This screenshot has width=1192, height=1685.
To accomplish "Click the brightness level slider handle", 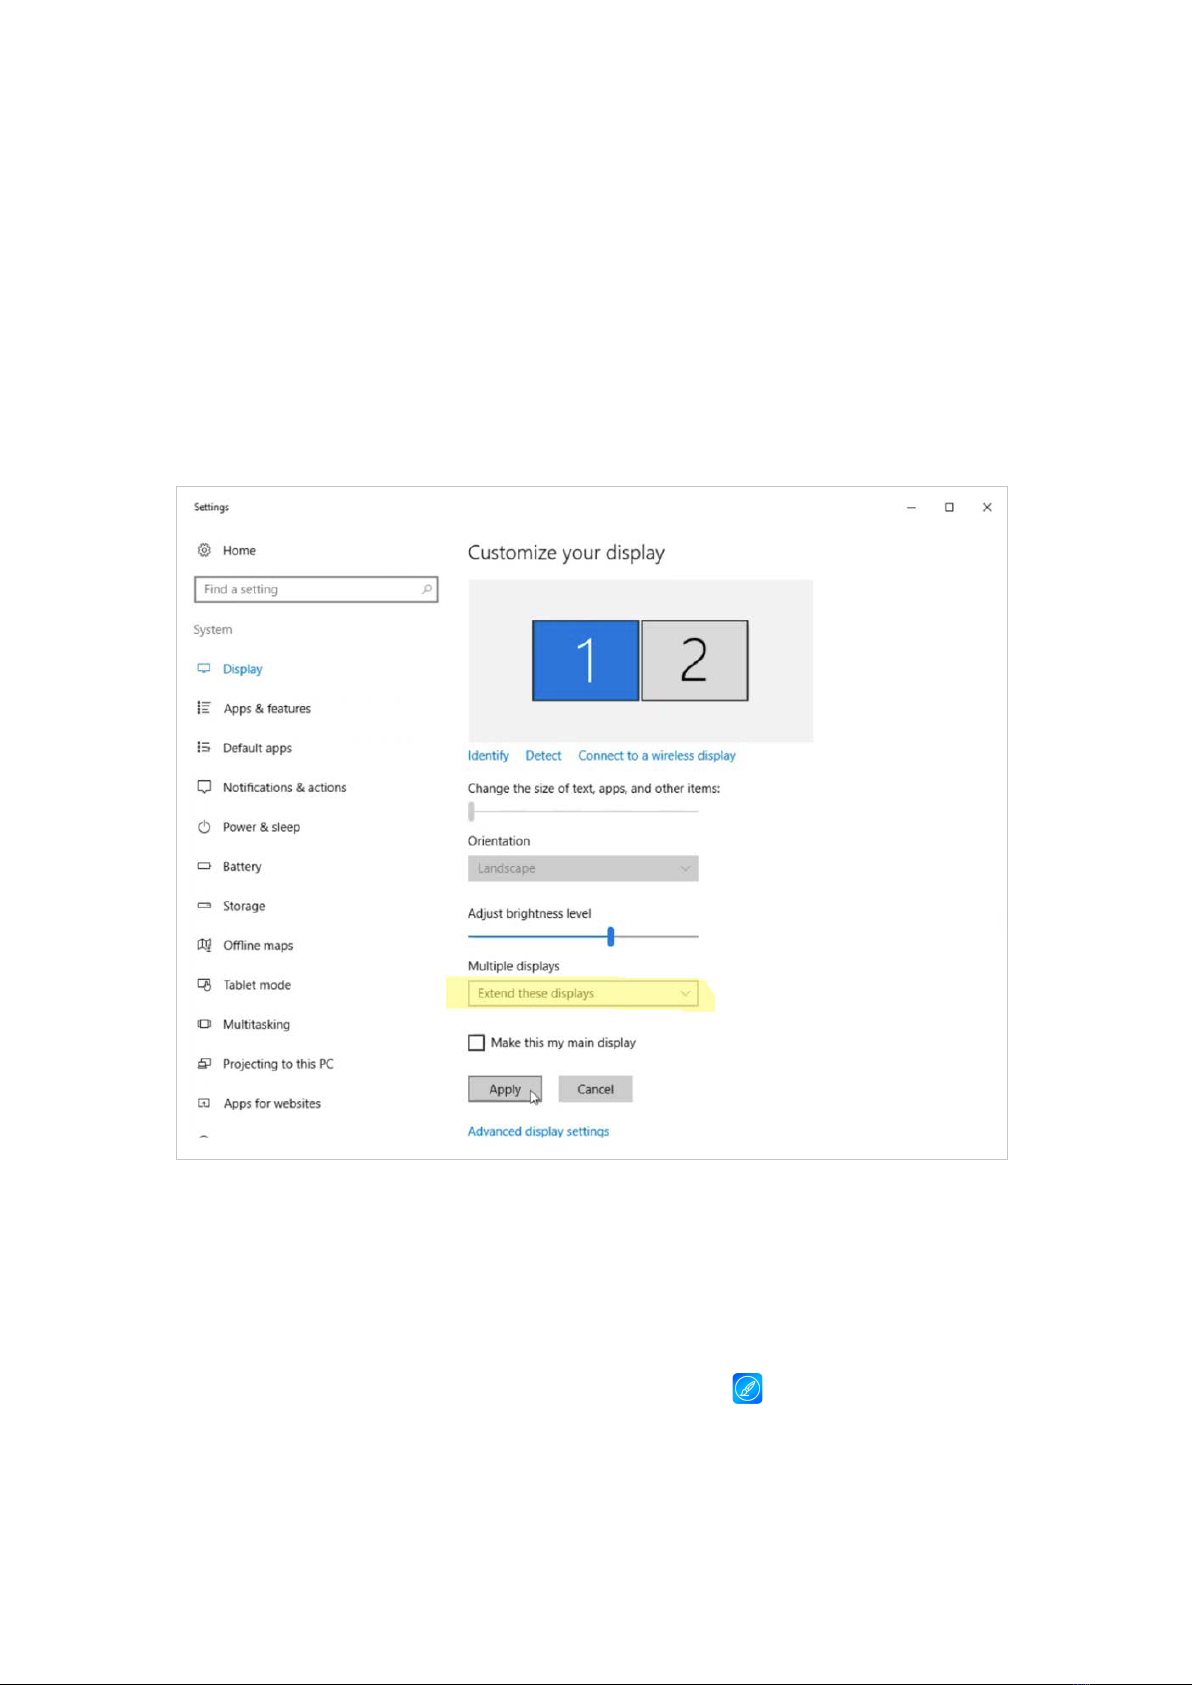I will (610, 937).
